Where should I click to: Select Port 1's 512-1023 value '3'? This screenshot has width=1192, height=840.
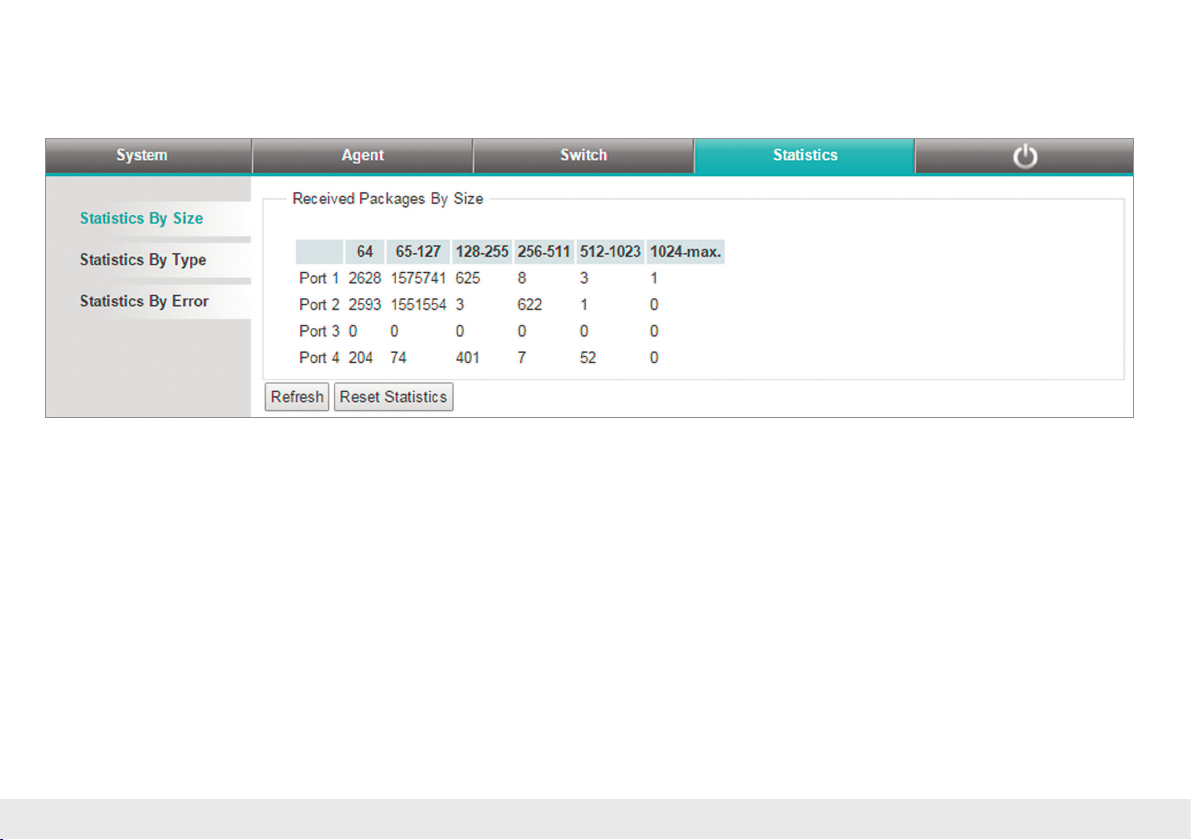point(584,278)
